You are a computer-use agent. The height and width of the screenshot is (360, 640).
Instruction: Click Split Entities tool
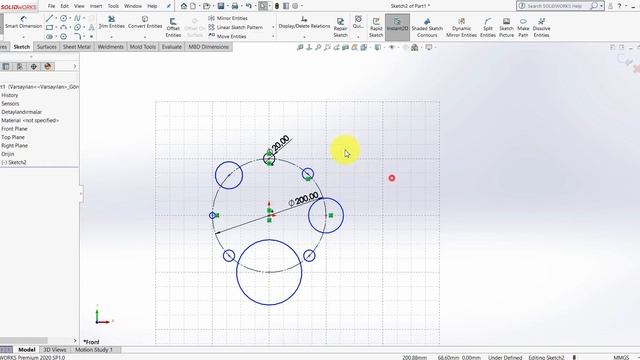tap(488, 28)
